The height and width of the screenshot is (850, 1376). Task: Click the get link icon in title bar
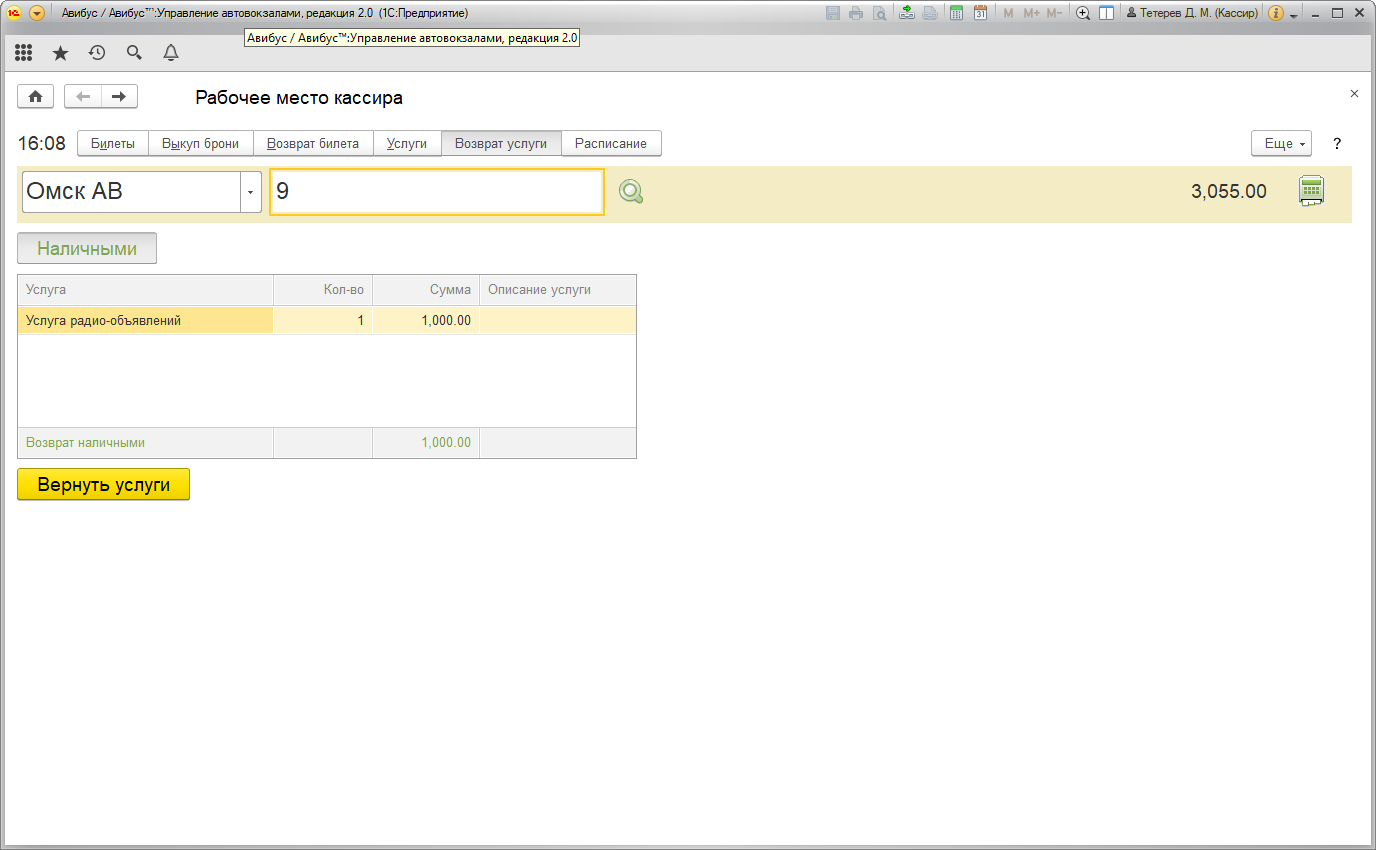[x=906, y=13]
